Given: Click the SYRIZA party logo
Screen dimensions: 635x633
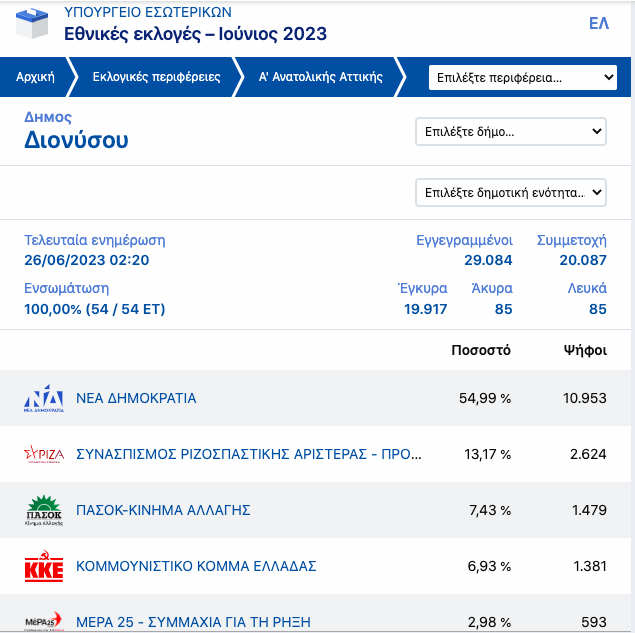Looking at the screenshot, I should 44,454.
